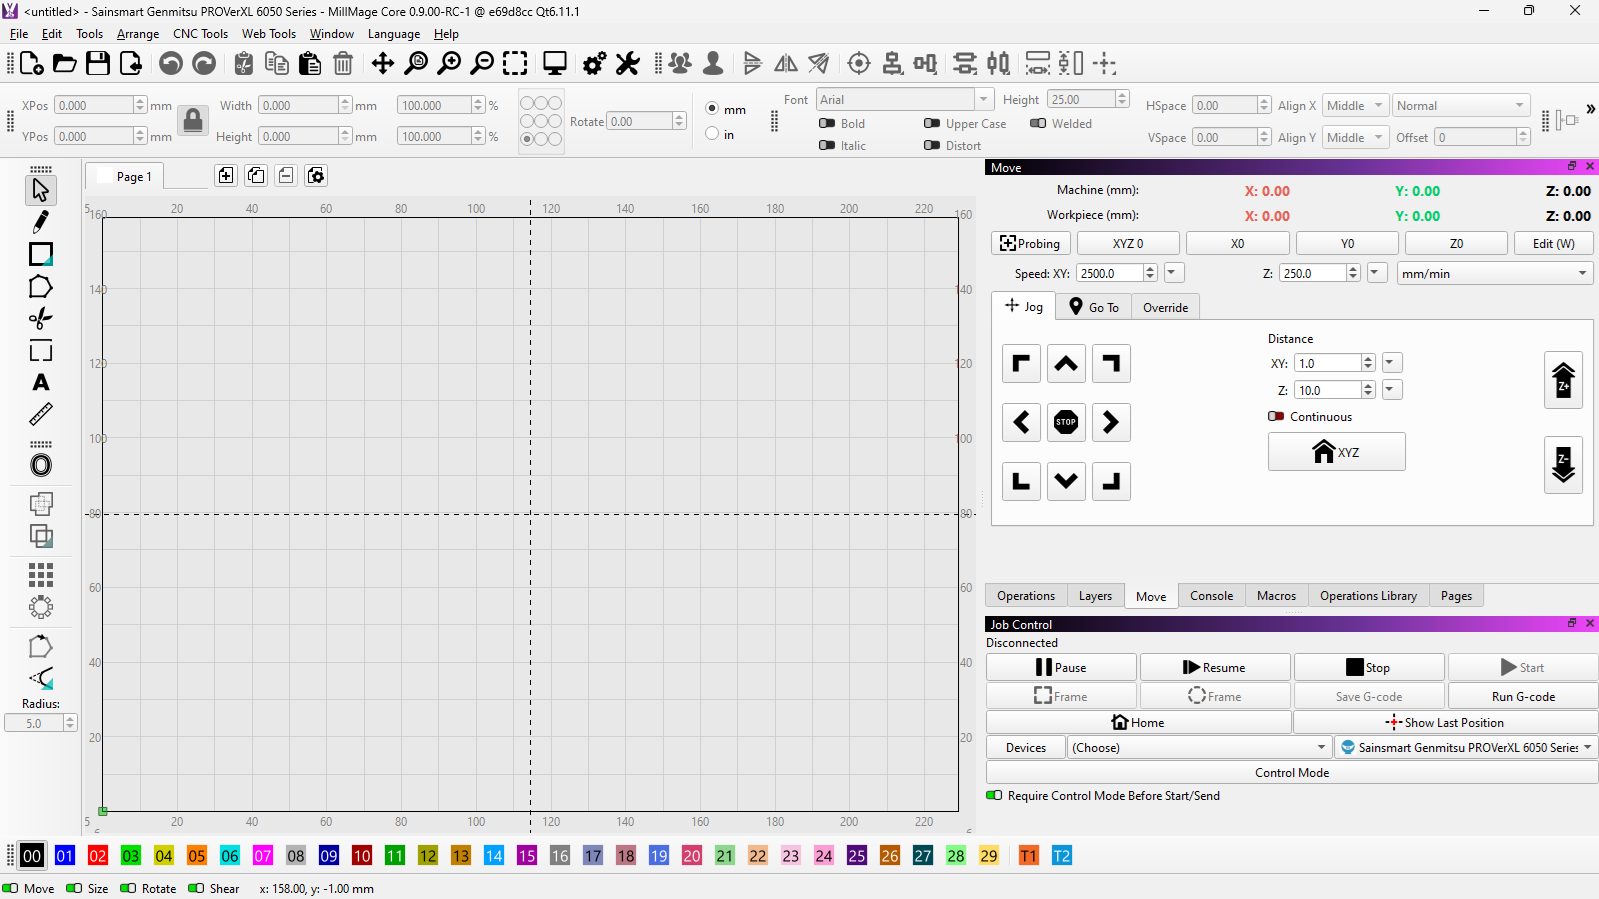Choose the pencil Draw Lines tool

[x=41, y=221]
